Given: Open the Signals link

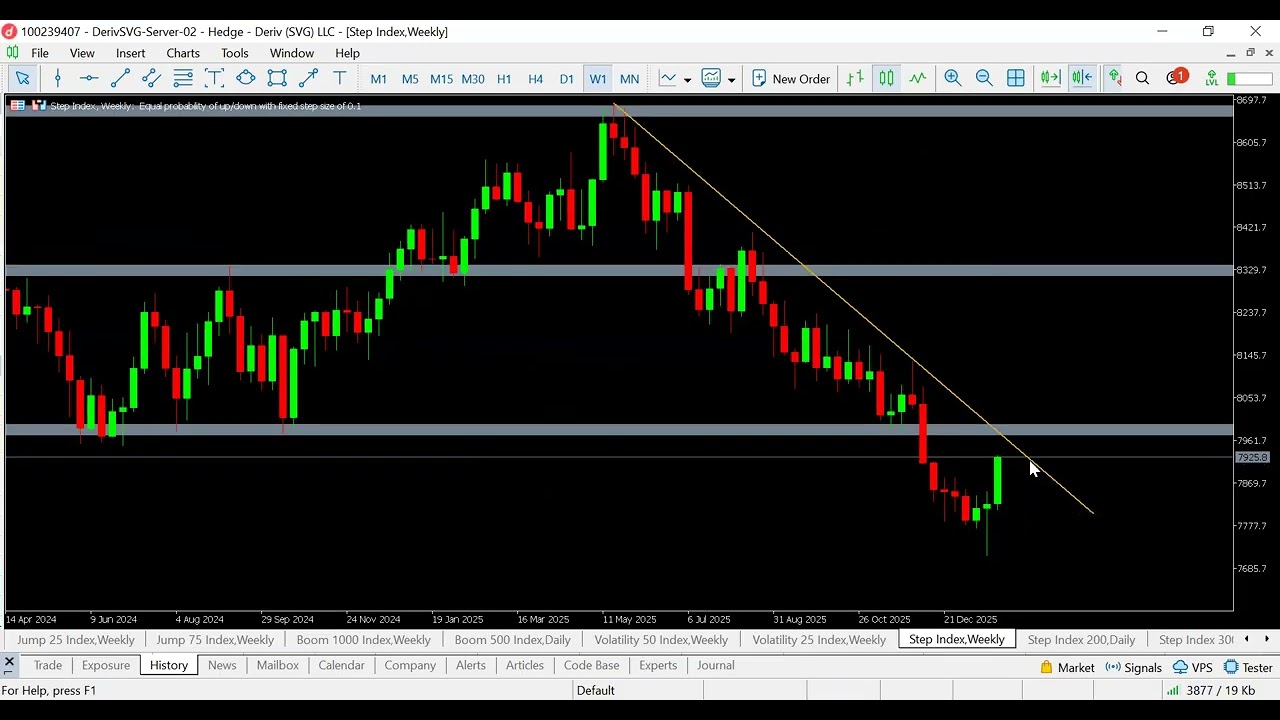Looking at the screenshot, I should pos(1133,668).
